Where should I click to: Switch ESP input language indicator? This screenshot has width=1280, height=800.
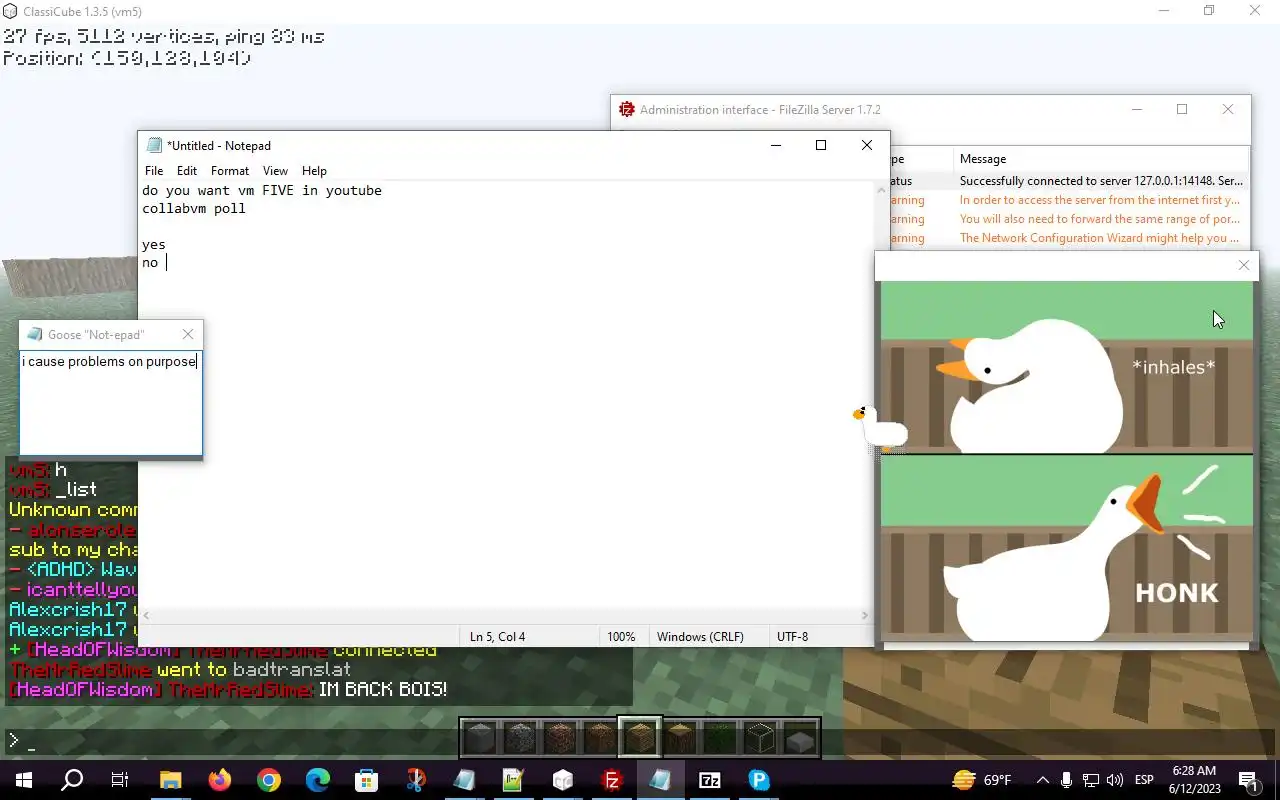pyautogui.click(x=1144, y=780)
